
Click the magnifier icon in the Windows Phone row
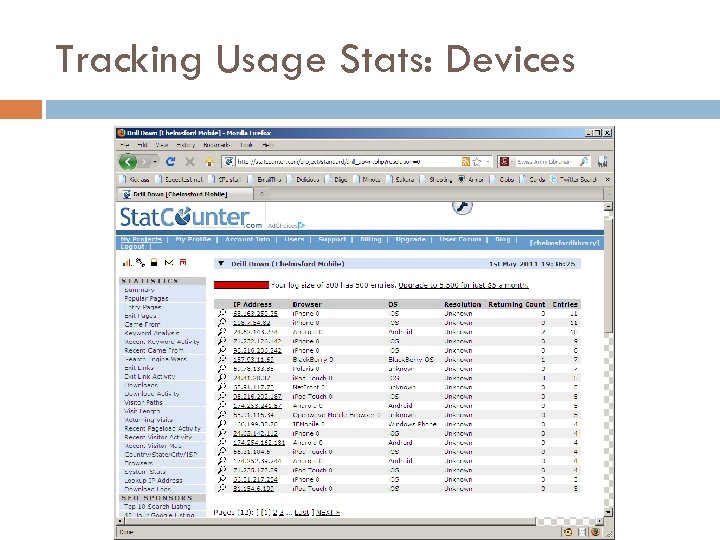click(x=222, y=423)
